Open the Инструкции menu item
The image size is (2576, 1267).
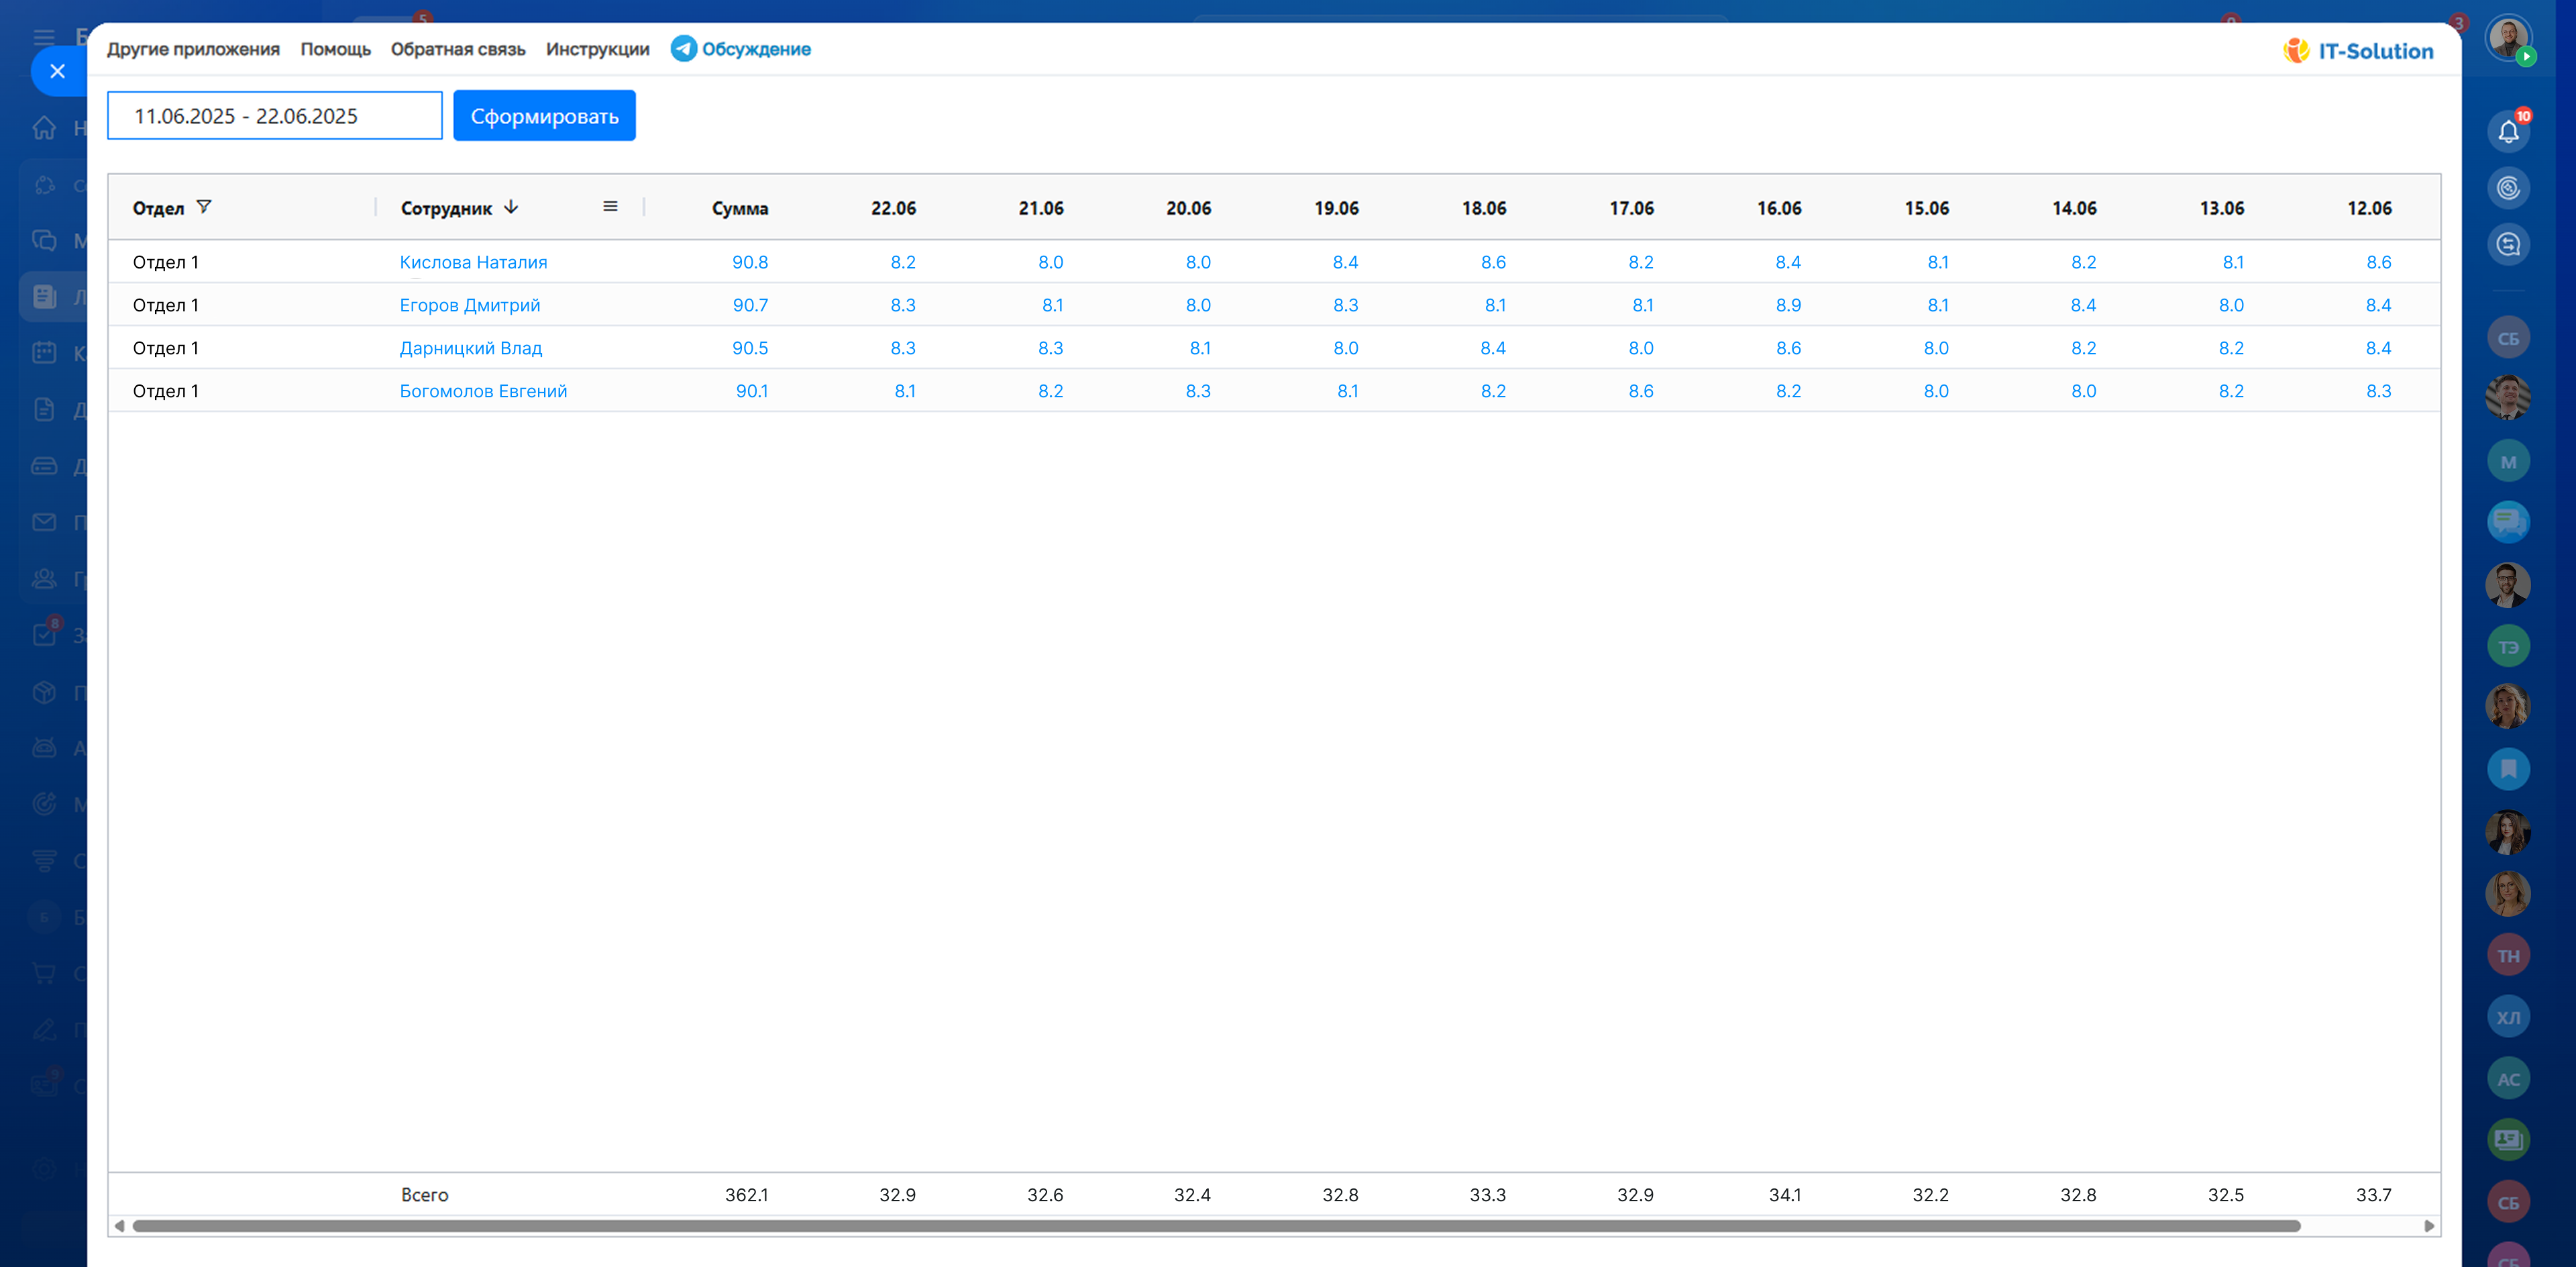[x=597, y=49]
